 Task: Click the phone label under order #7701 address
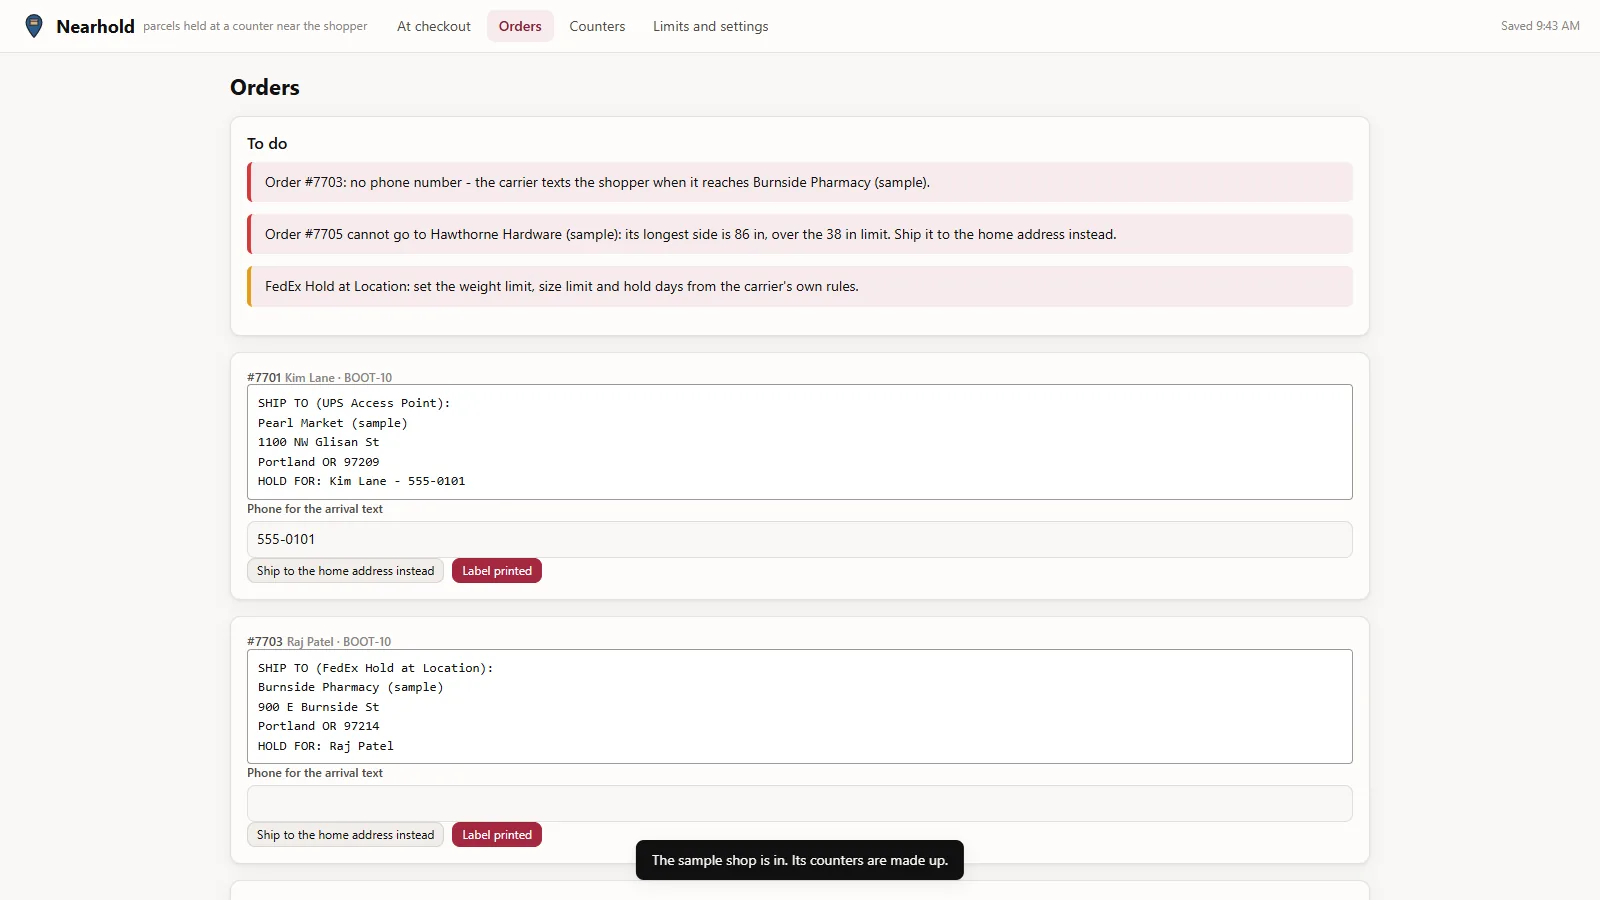(x=315, y=509)
